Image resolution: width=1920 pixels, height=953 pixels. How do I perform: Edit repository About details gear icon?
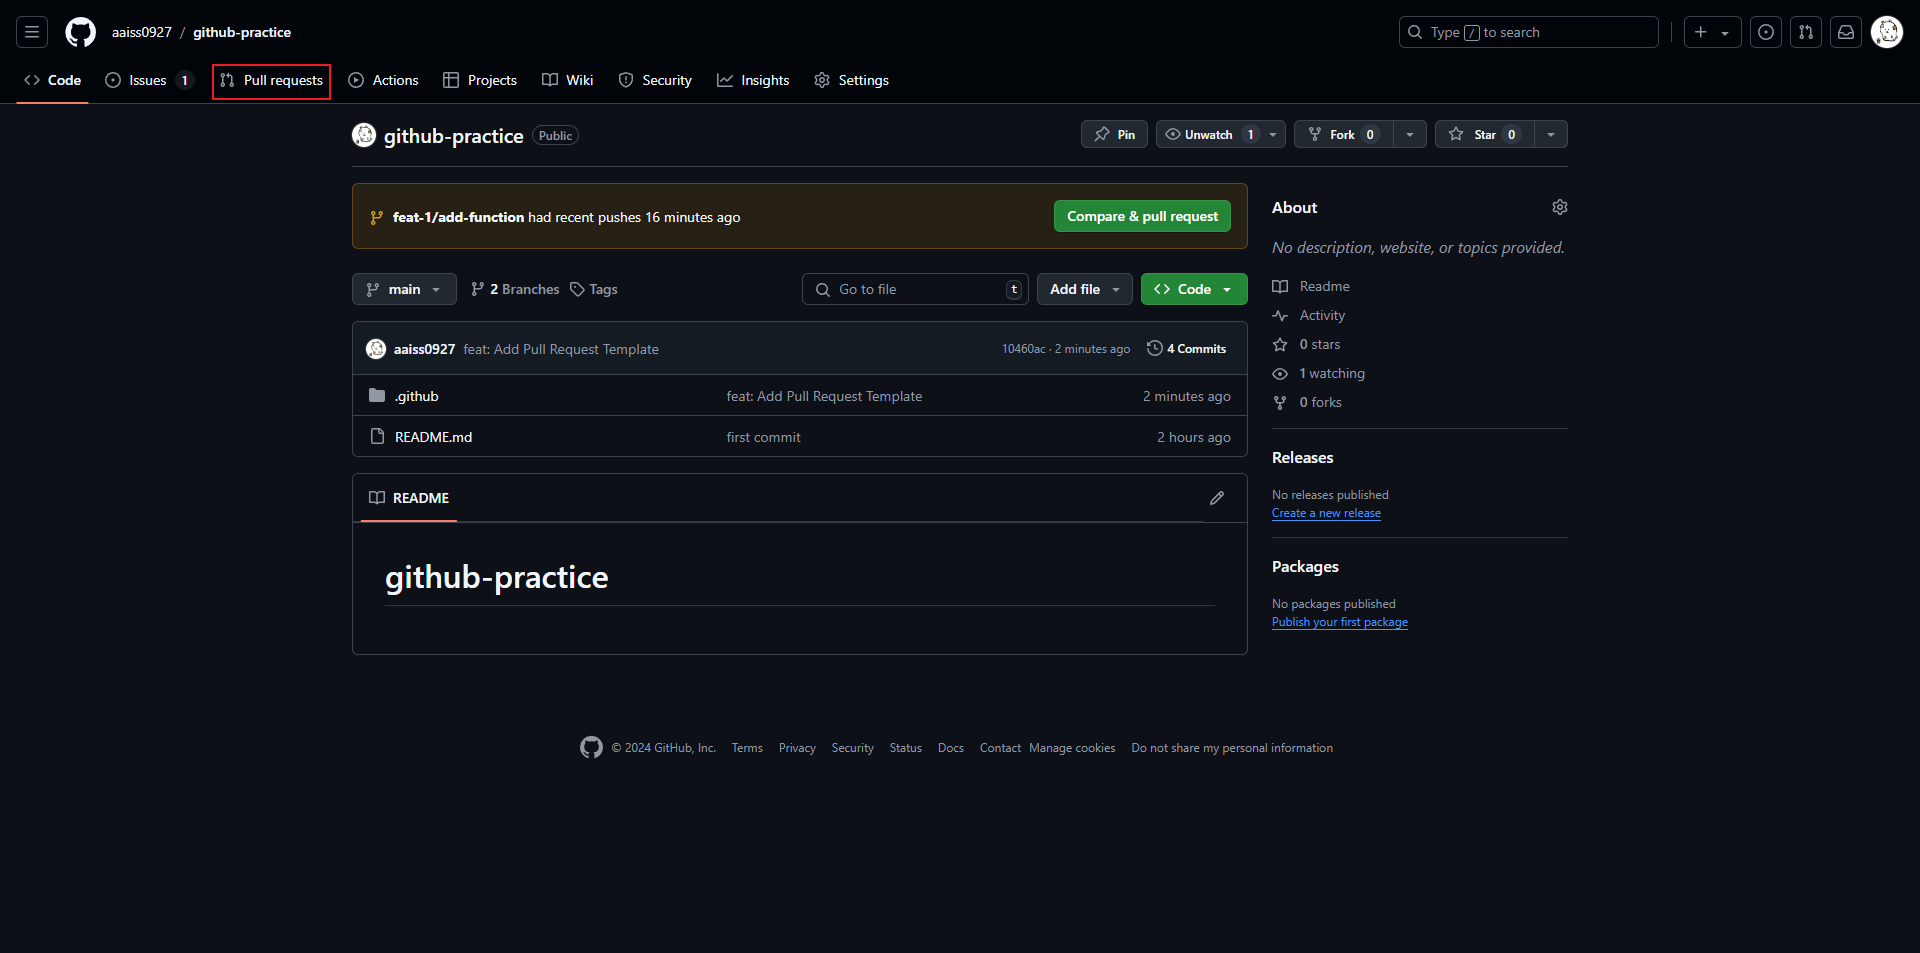[x=1560, y=207]
